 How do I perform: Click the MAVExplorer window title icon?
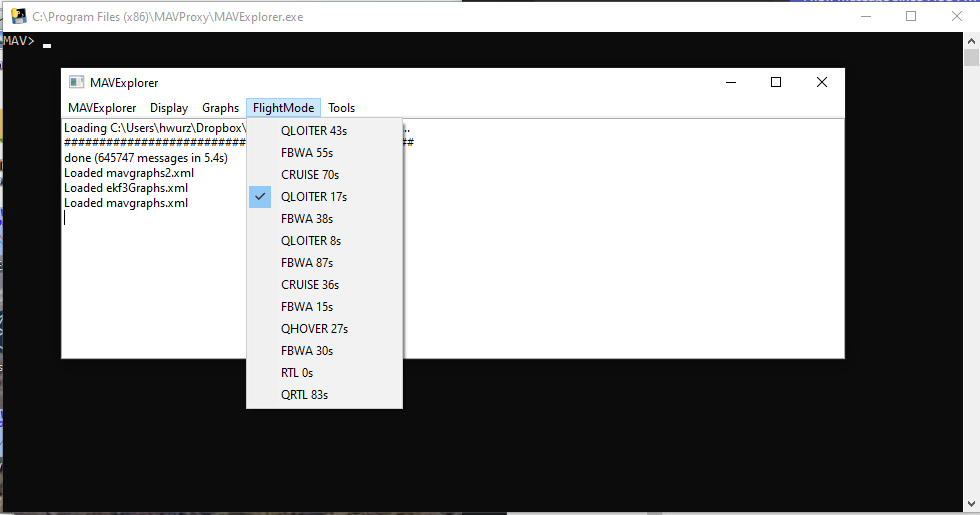coord(76,83)
